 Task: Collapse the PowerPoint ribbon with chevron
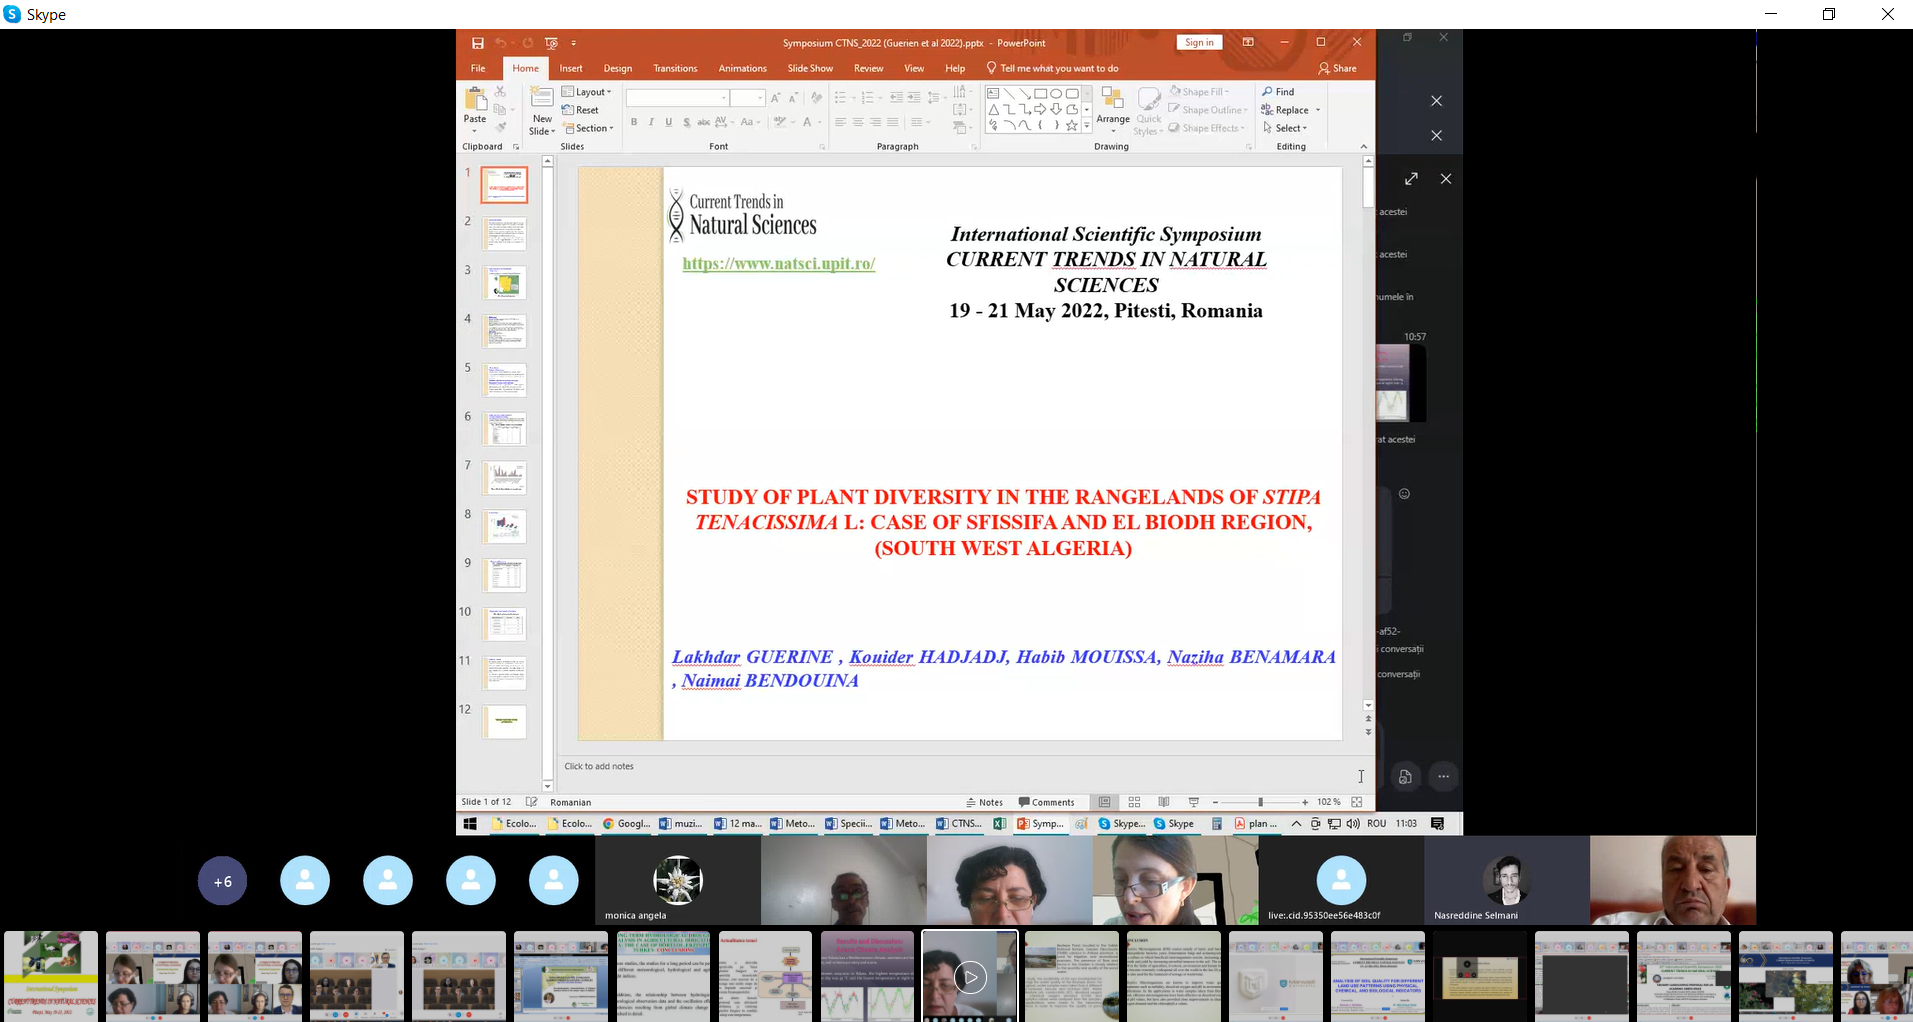tap(1364, 147)
